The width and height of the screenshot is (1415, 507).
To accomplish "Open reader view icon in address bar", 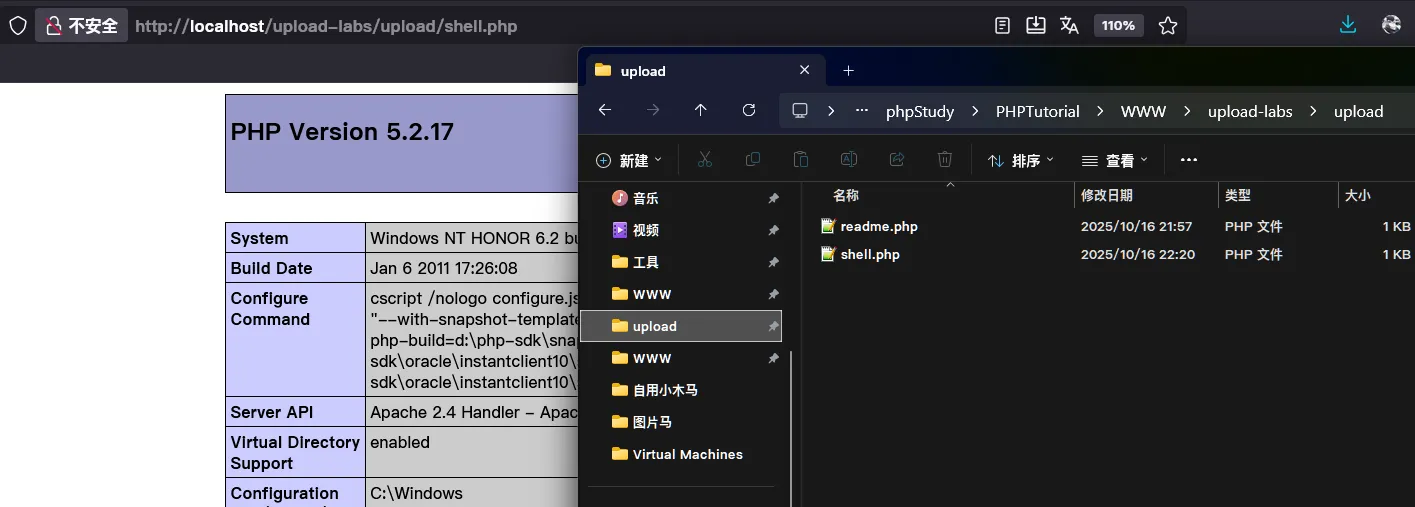I will 1002,26.
